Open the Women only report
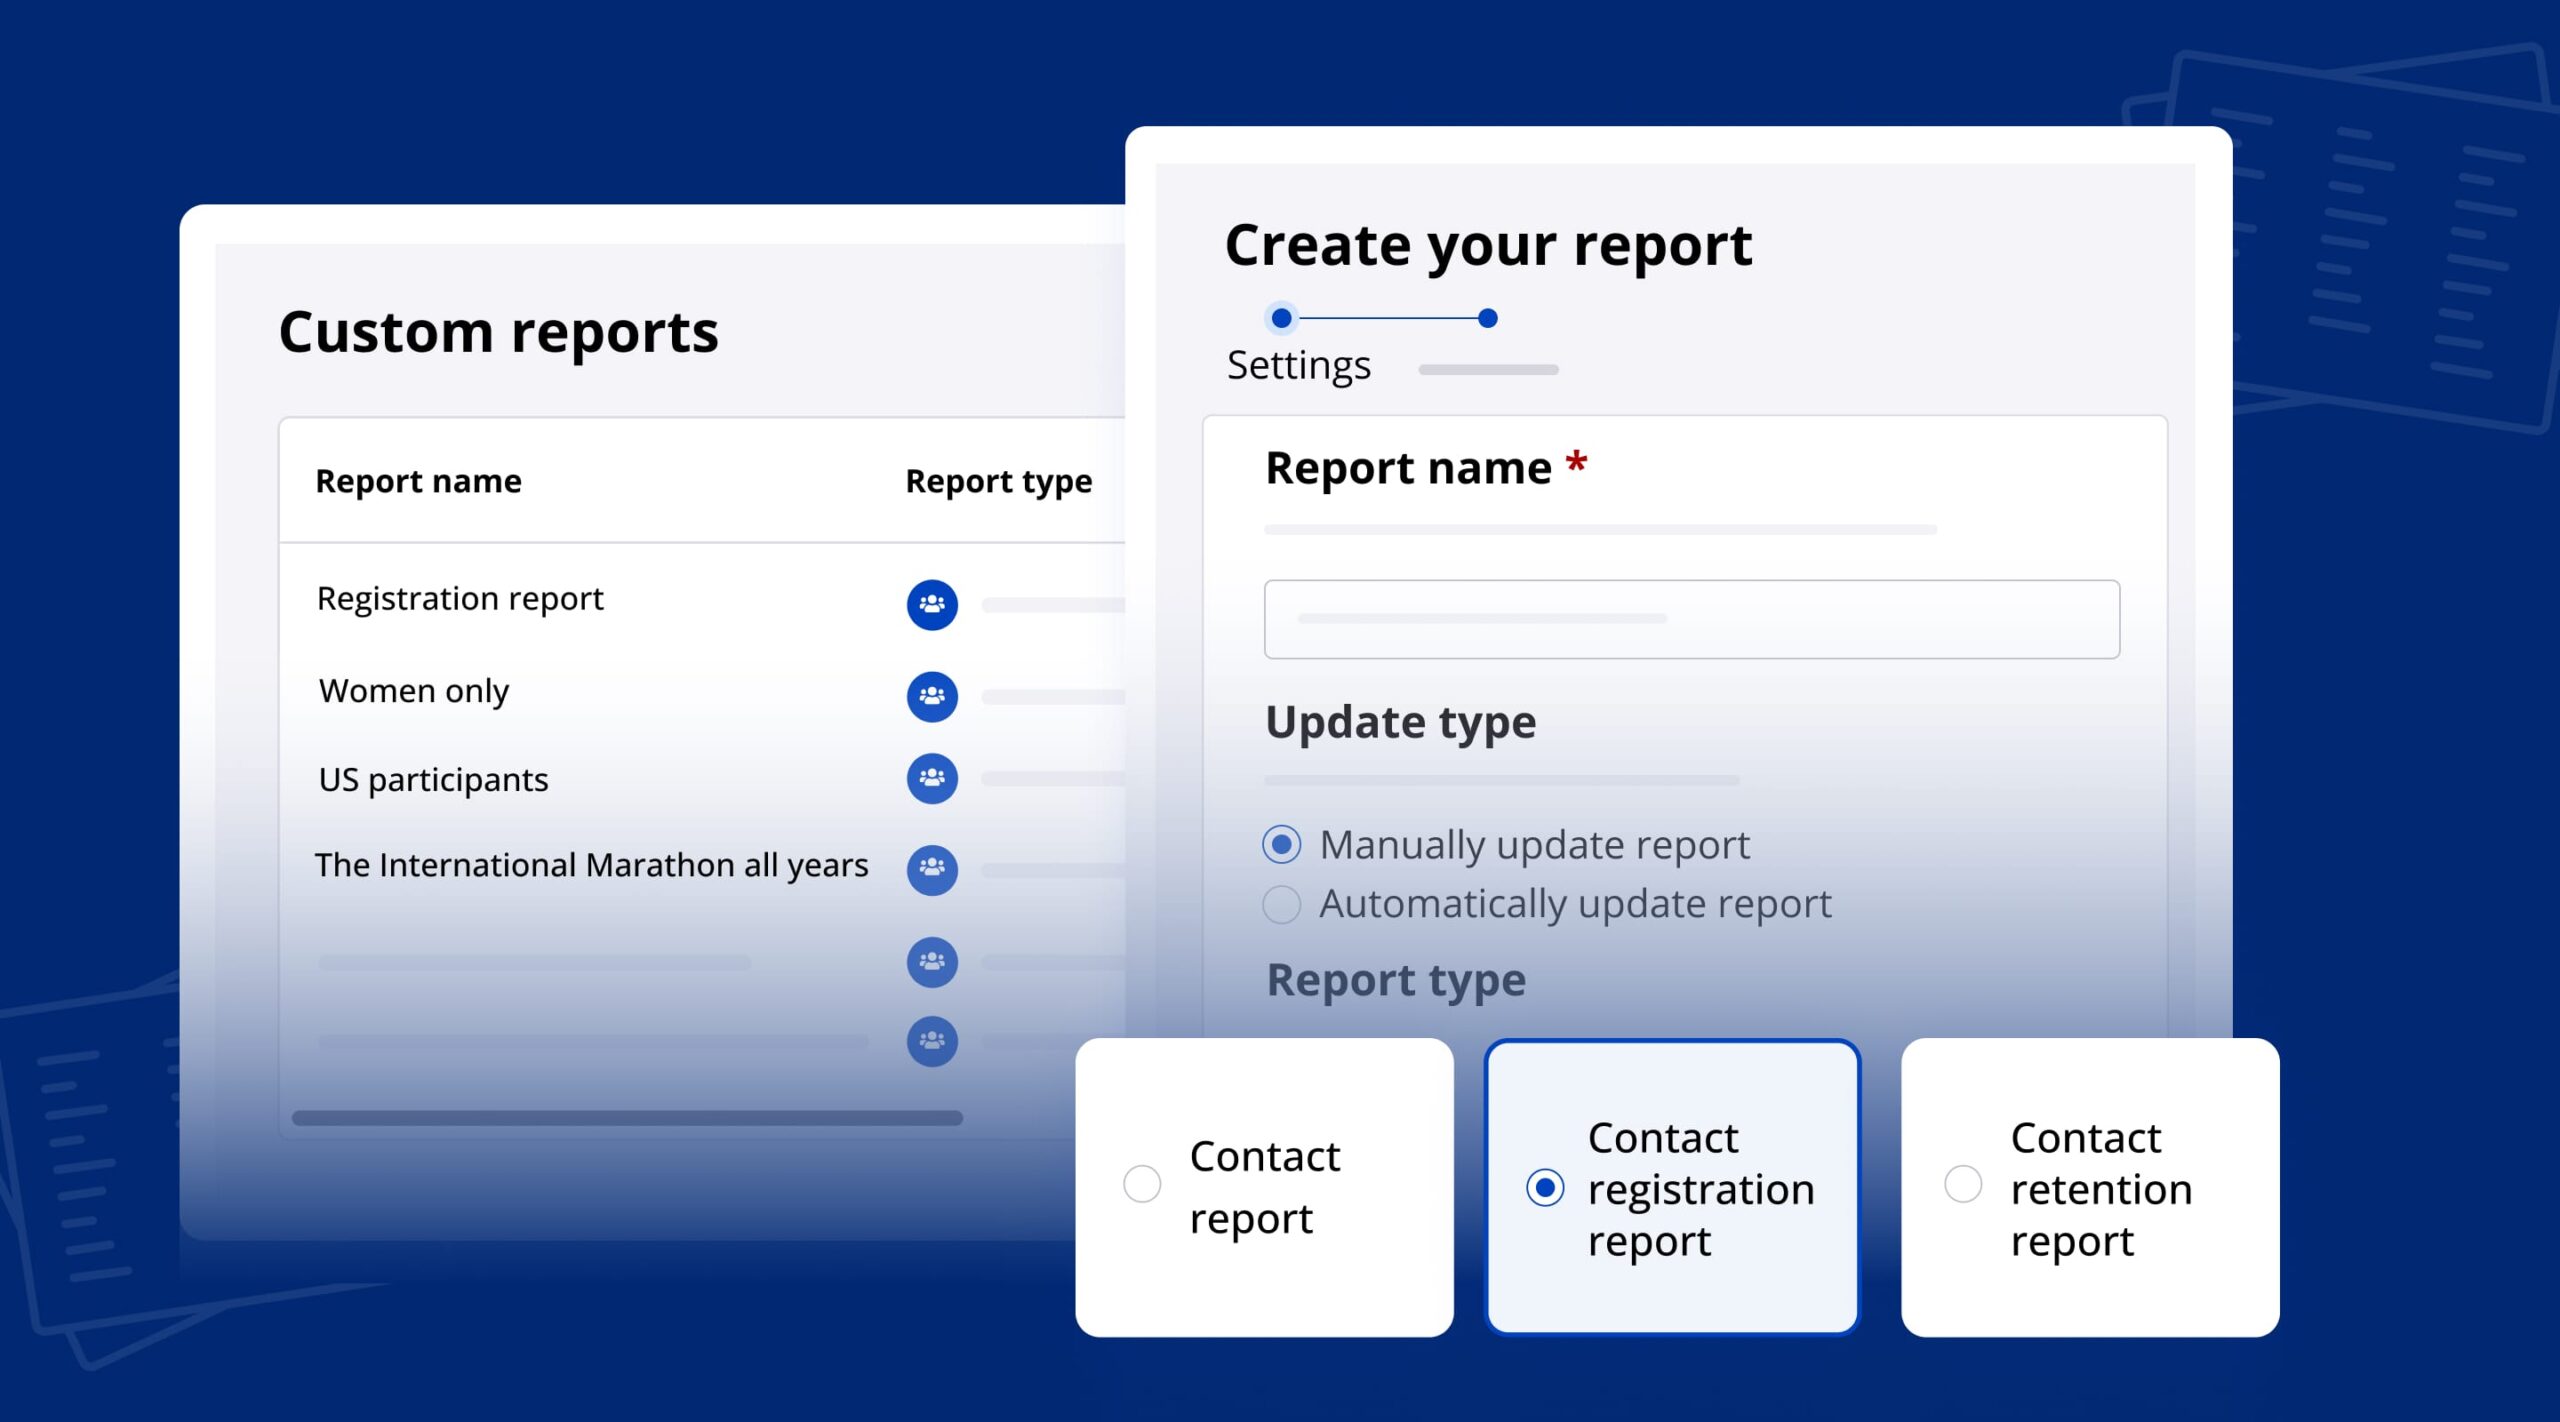 click(414, 691)
